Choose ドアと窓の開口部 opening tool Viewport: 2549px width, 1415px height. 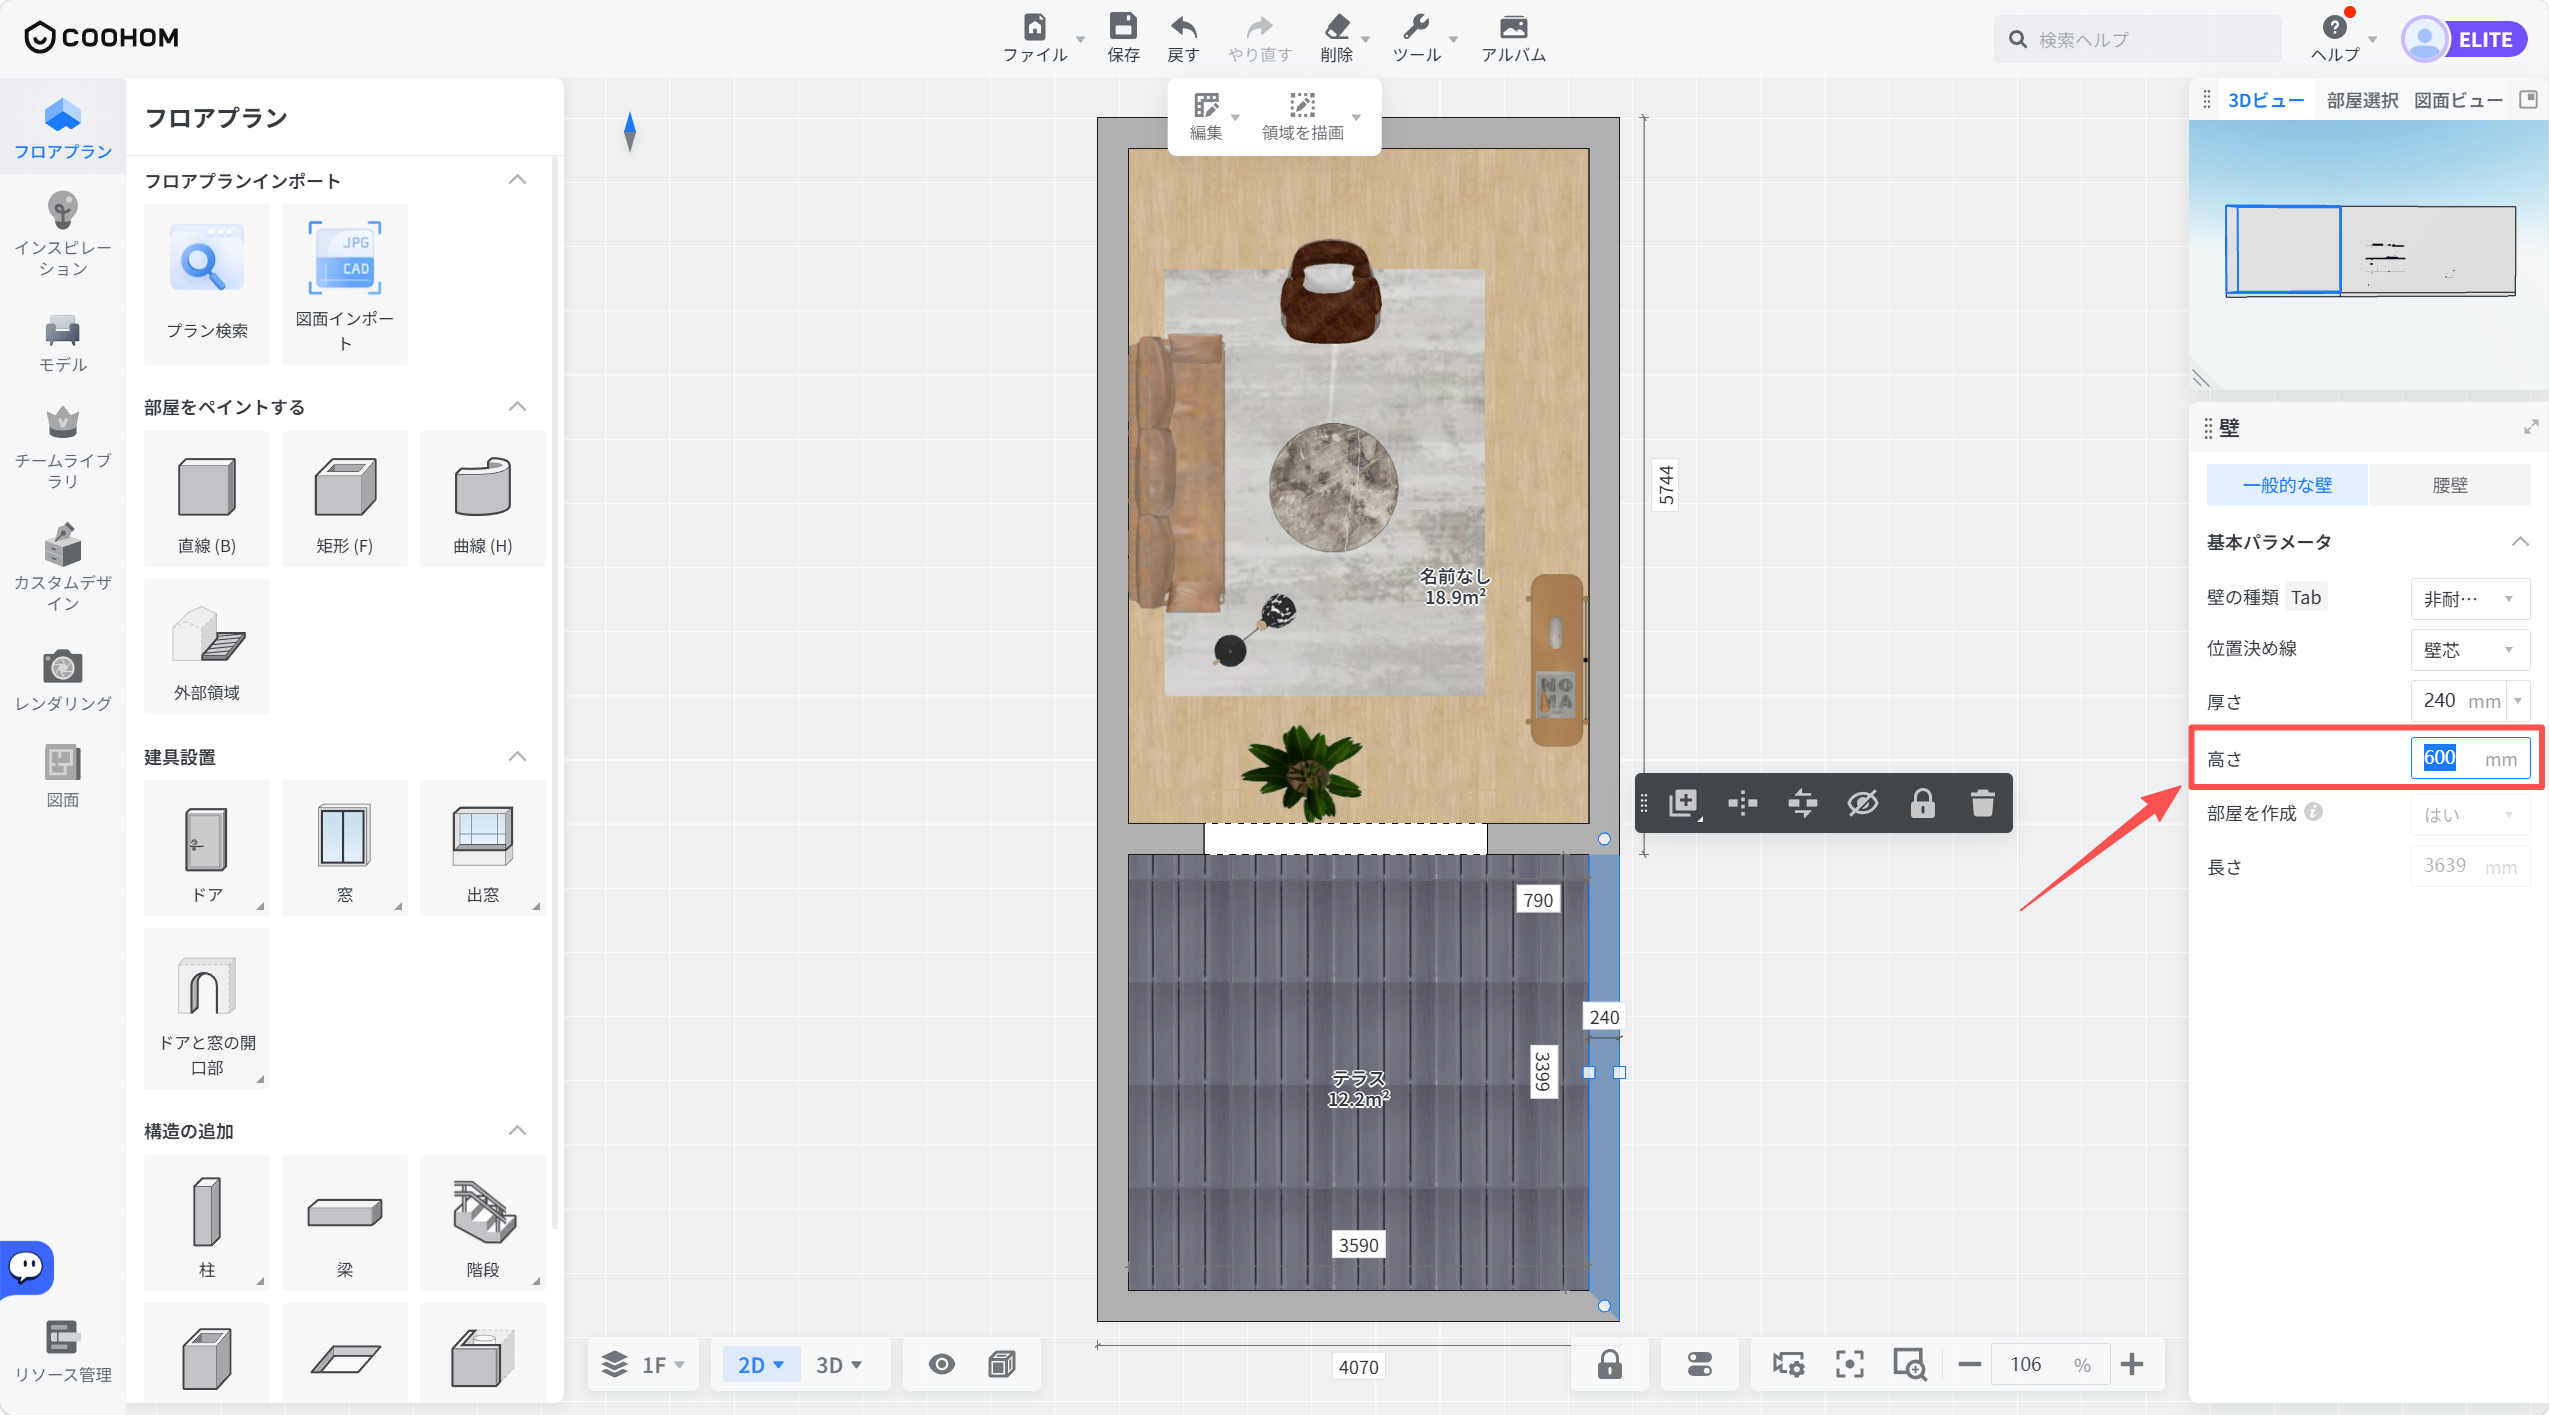coord(207,1008)
